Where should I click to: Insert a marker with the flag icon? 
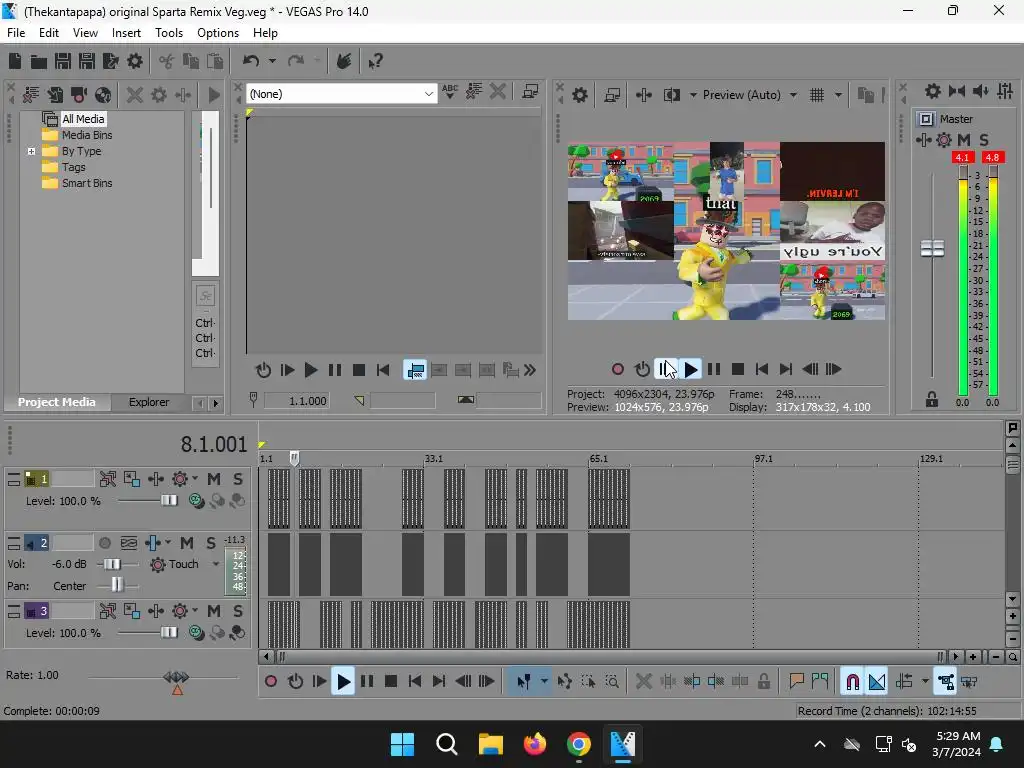[796, 682]
